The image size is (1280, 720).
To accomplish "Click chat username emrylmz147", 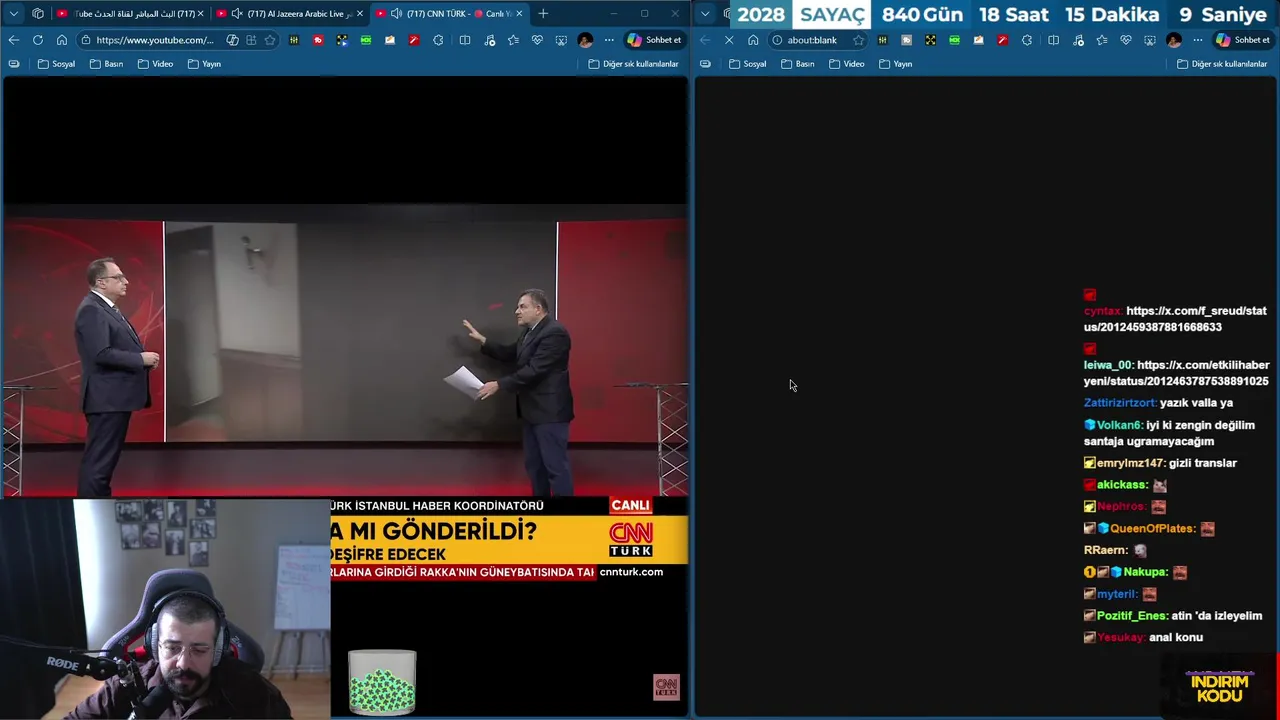I will (x=1130, y=463).
